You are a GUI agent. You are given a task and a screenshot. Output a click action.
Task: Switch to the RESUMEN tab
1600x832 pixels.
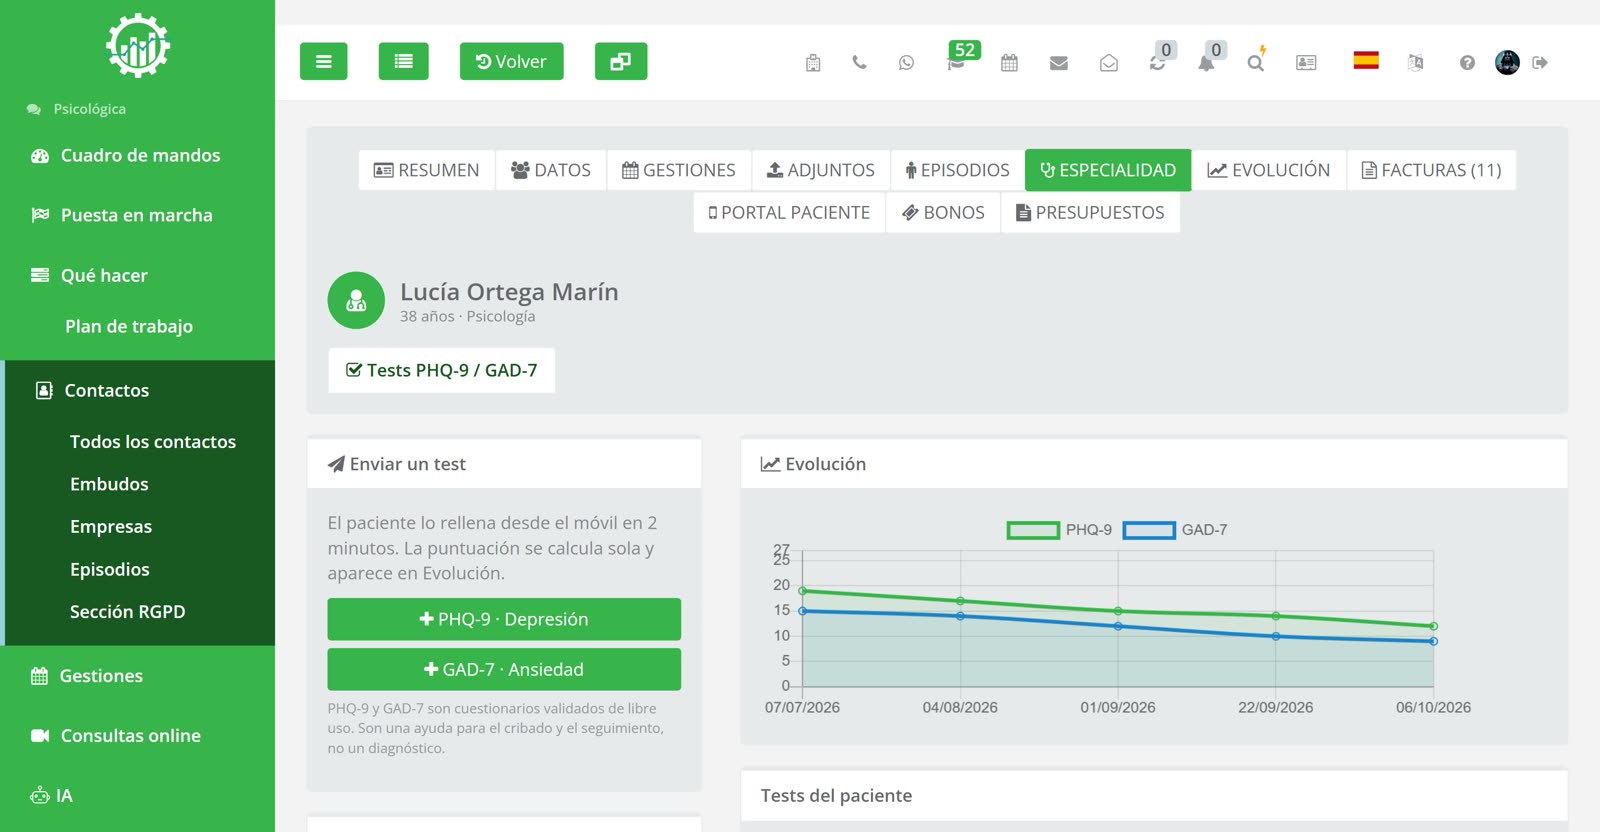pos(427,170)
